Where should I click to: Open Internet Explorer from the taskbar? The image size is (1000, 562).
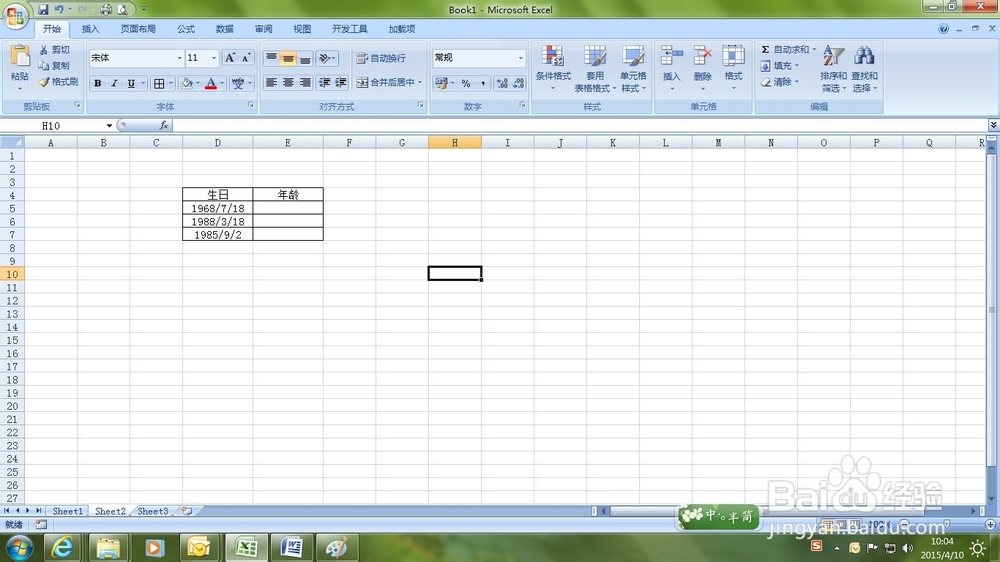click(x=62, y=547)
